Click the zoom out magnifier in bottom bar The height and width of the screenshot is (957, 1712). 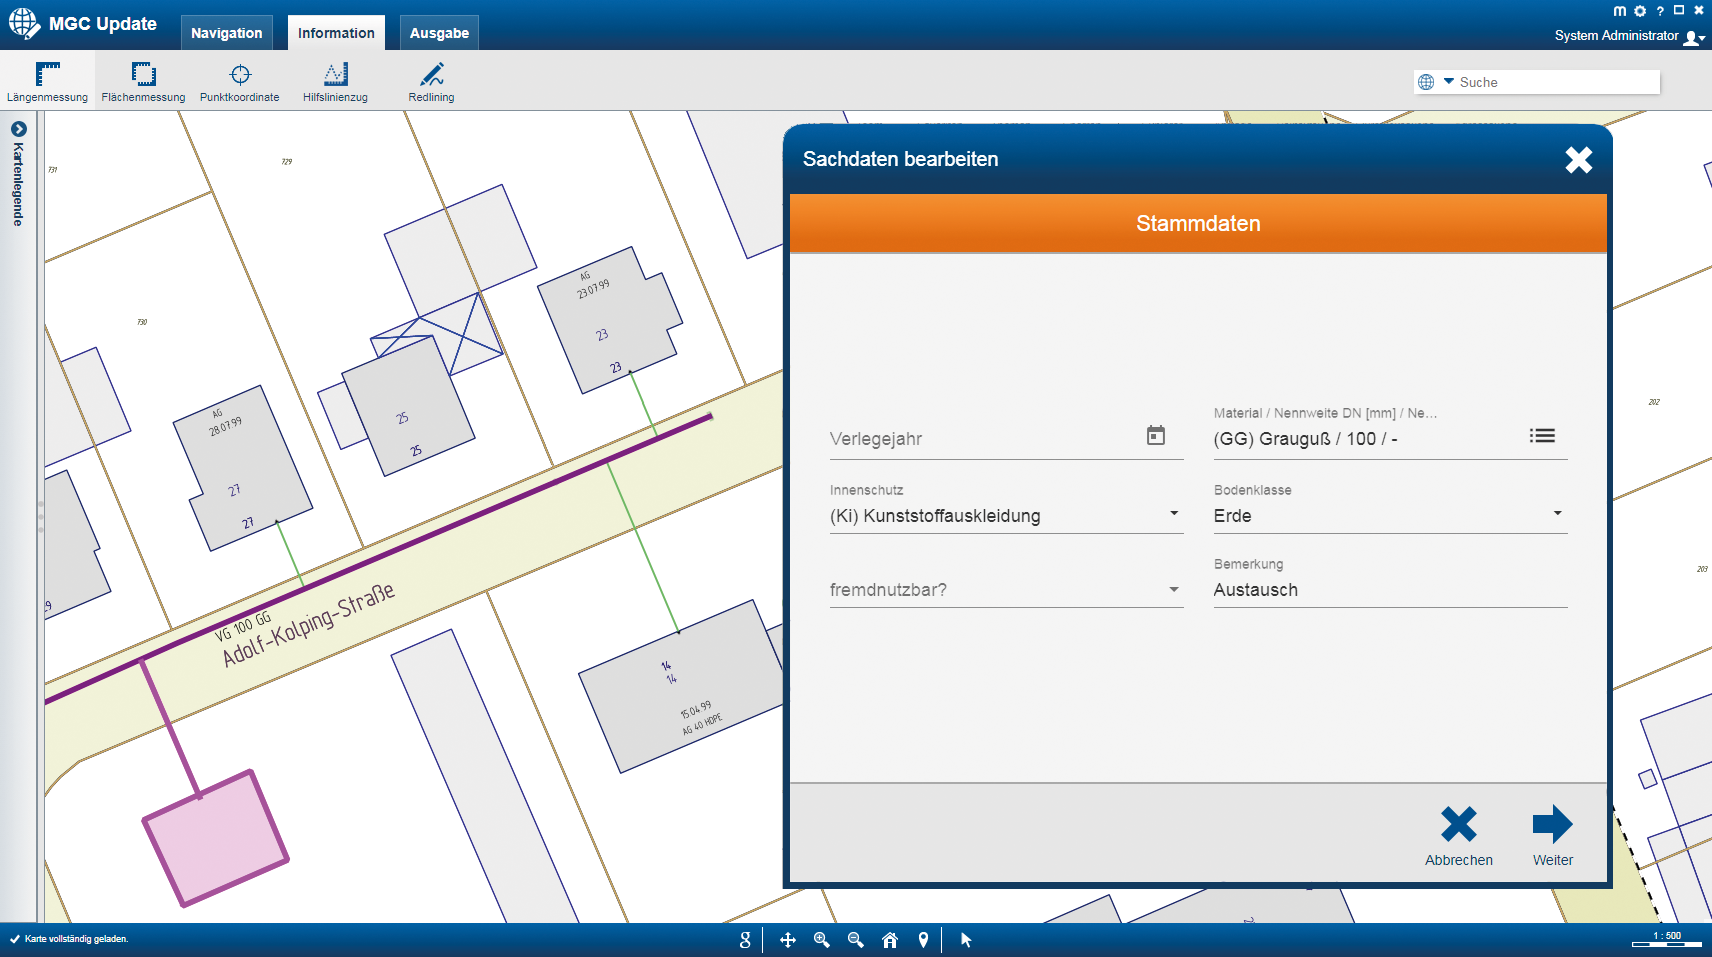[856, 940]
